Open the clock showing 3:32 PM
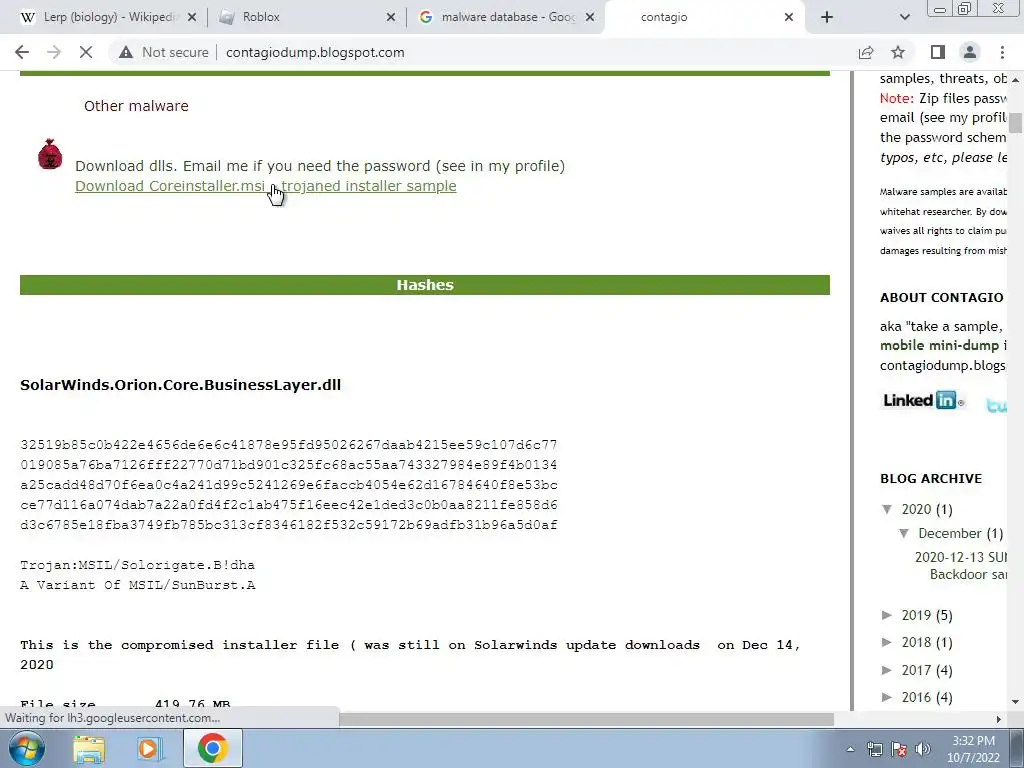Image resolution: width=1024 pixels, height=768 pixels. tap(973, 749)
